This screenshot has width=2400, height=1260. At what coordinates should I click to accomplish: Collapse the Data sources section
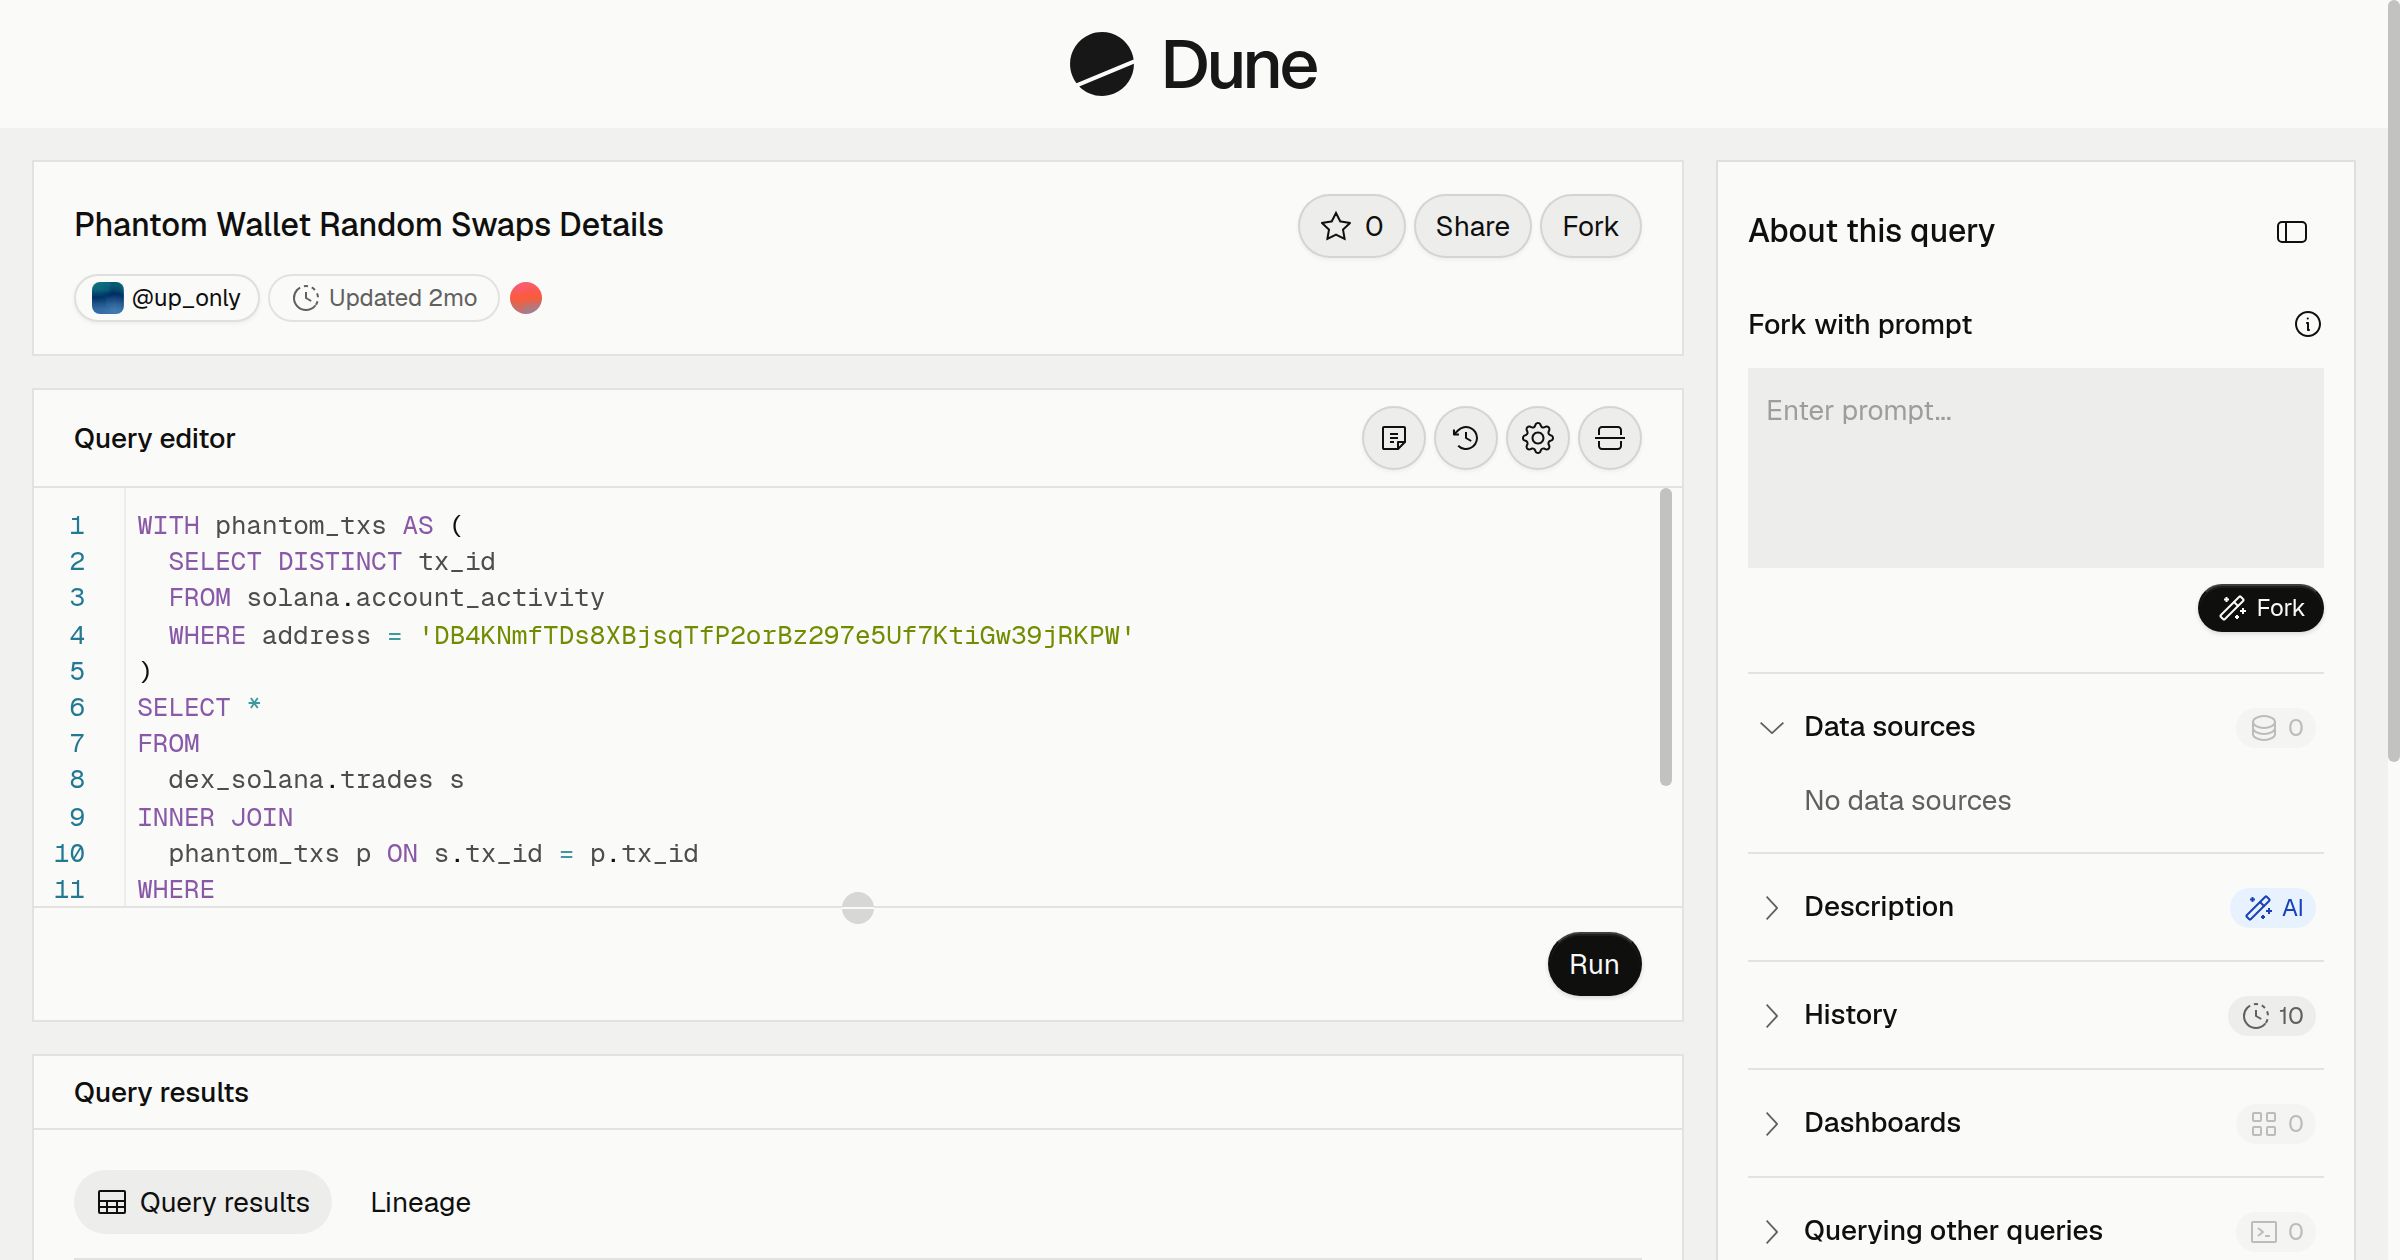1771,727
